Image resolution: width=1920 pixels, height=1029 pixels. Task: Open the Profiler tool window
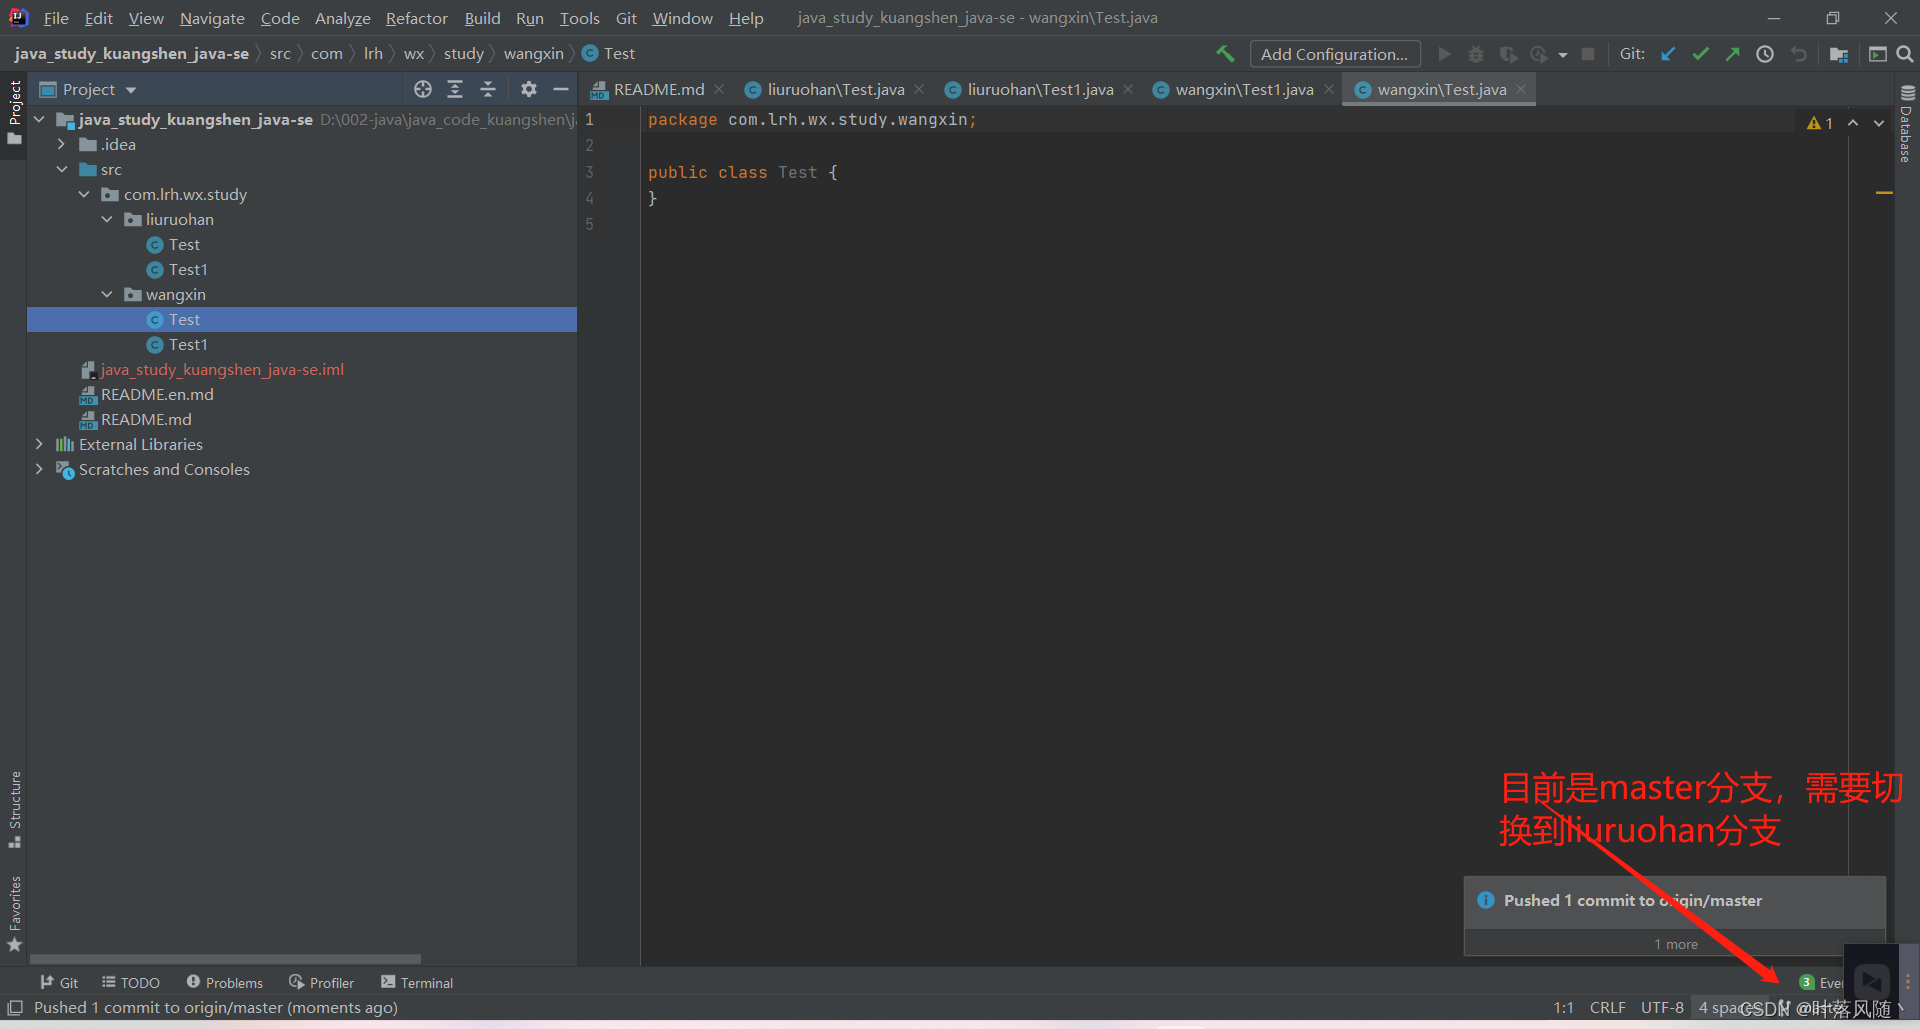322,983
